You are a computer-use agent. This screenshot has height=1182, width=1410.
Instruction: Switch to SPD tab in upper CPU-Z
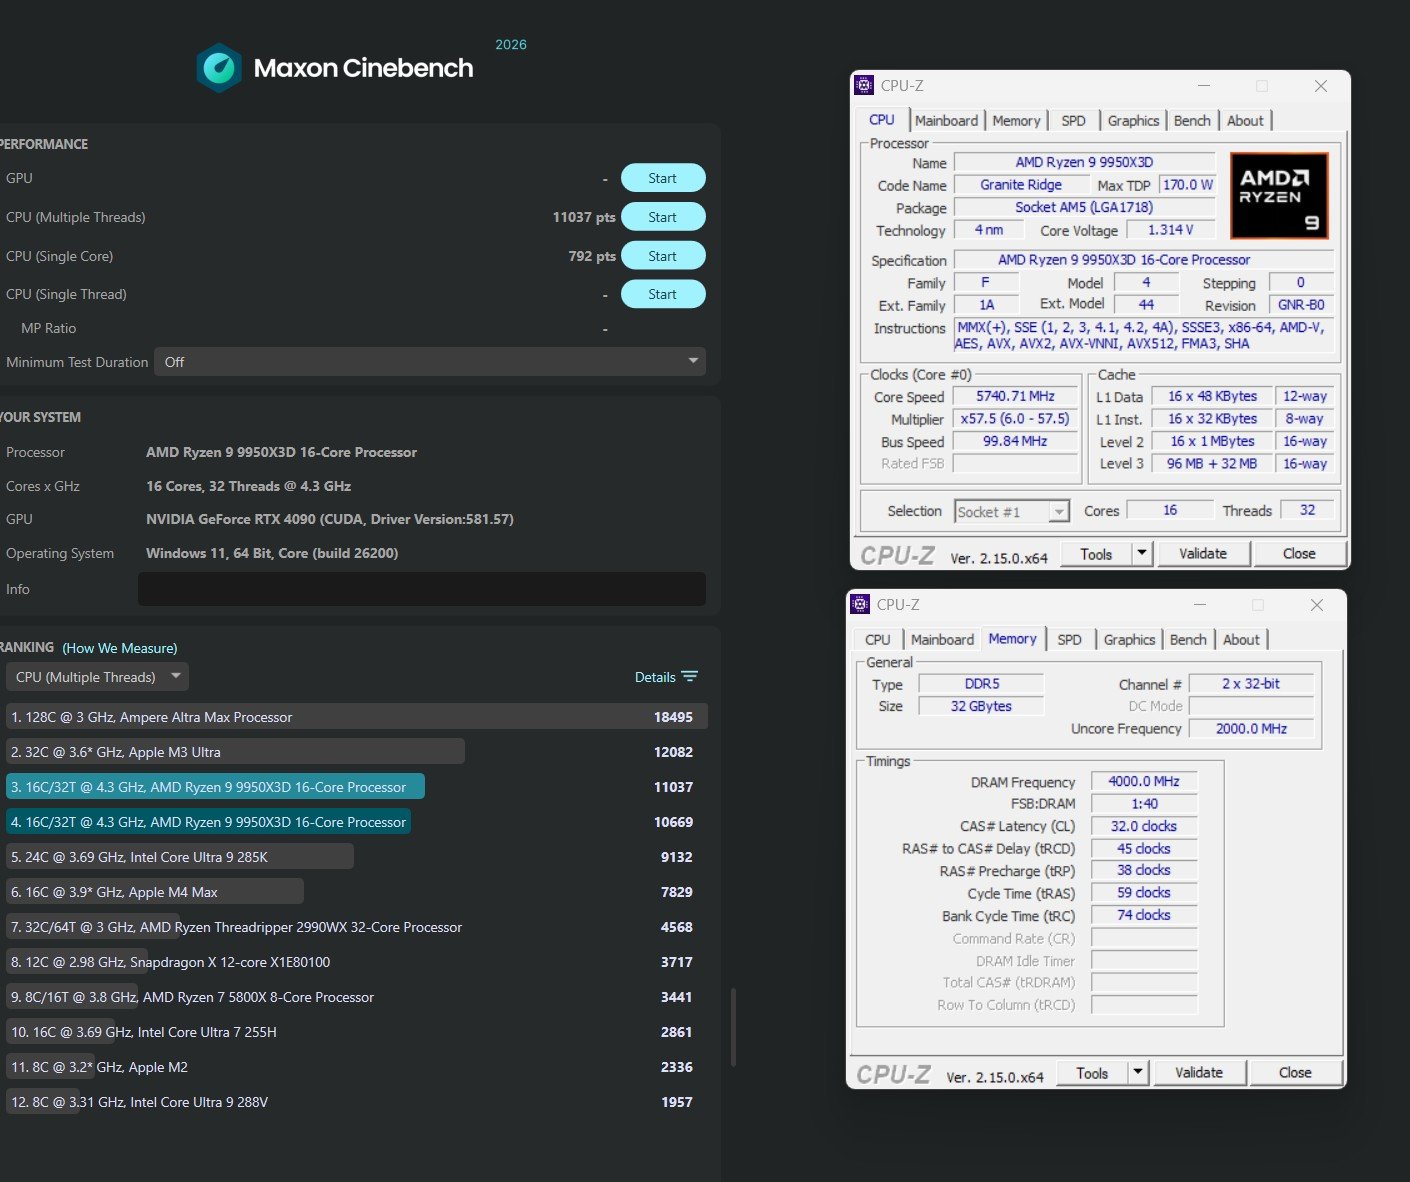pos(1074,121)
